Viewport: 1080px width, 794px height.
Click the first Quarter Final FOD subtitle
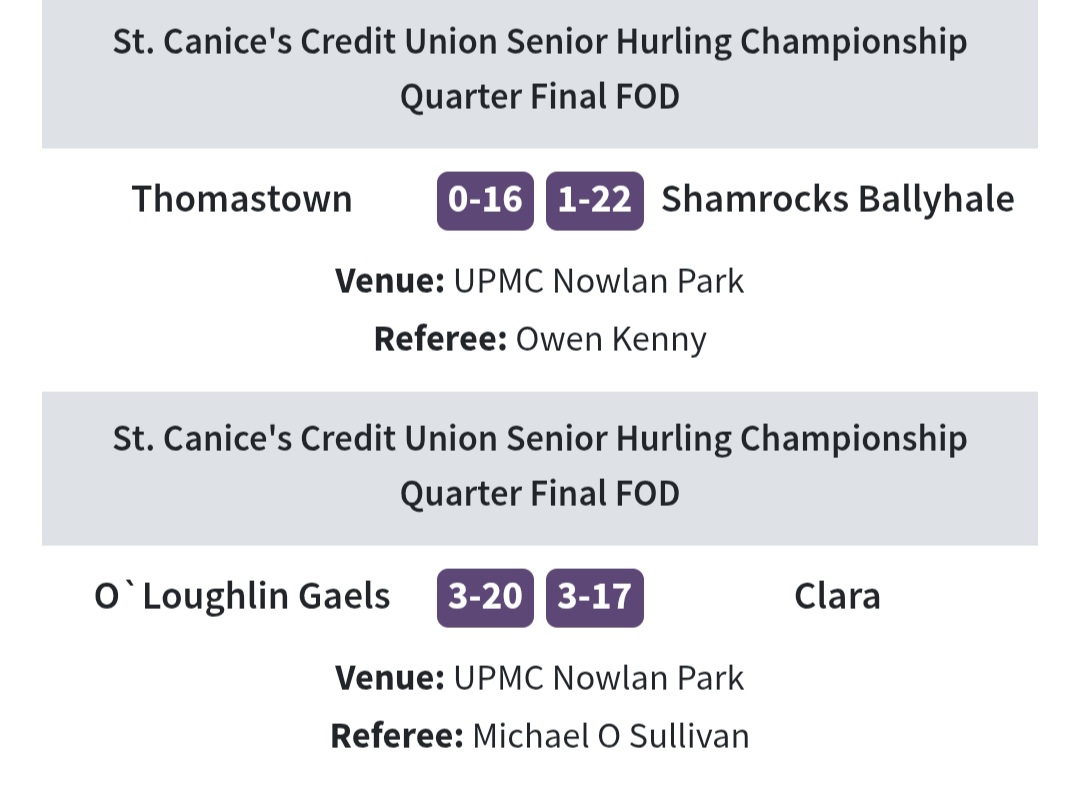click(x=540, y=97)
